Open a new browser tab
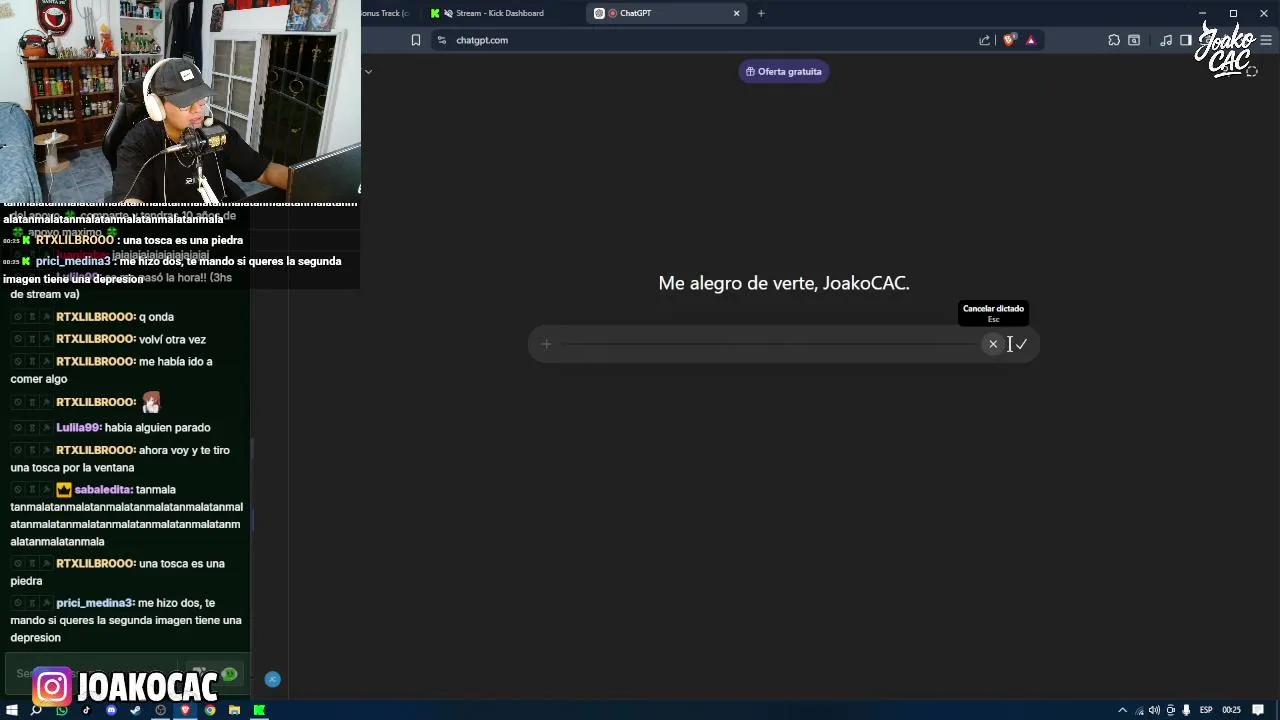1280x720 pixels. click(x=761, y=13)
